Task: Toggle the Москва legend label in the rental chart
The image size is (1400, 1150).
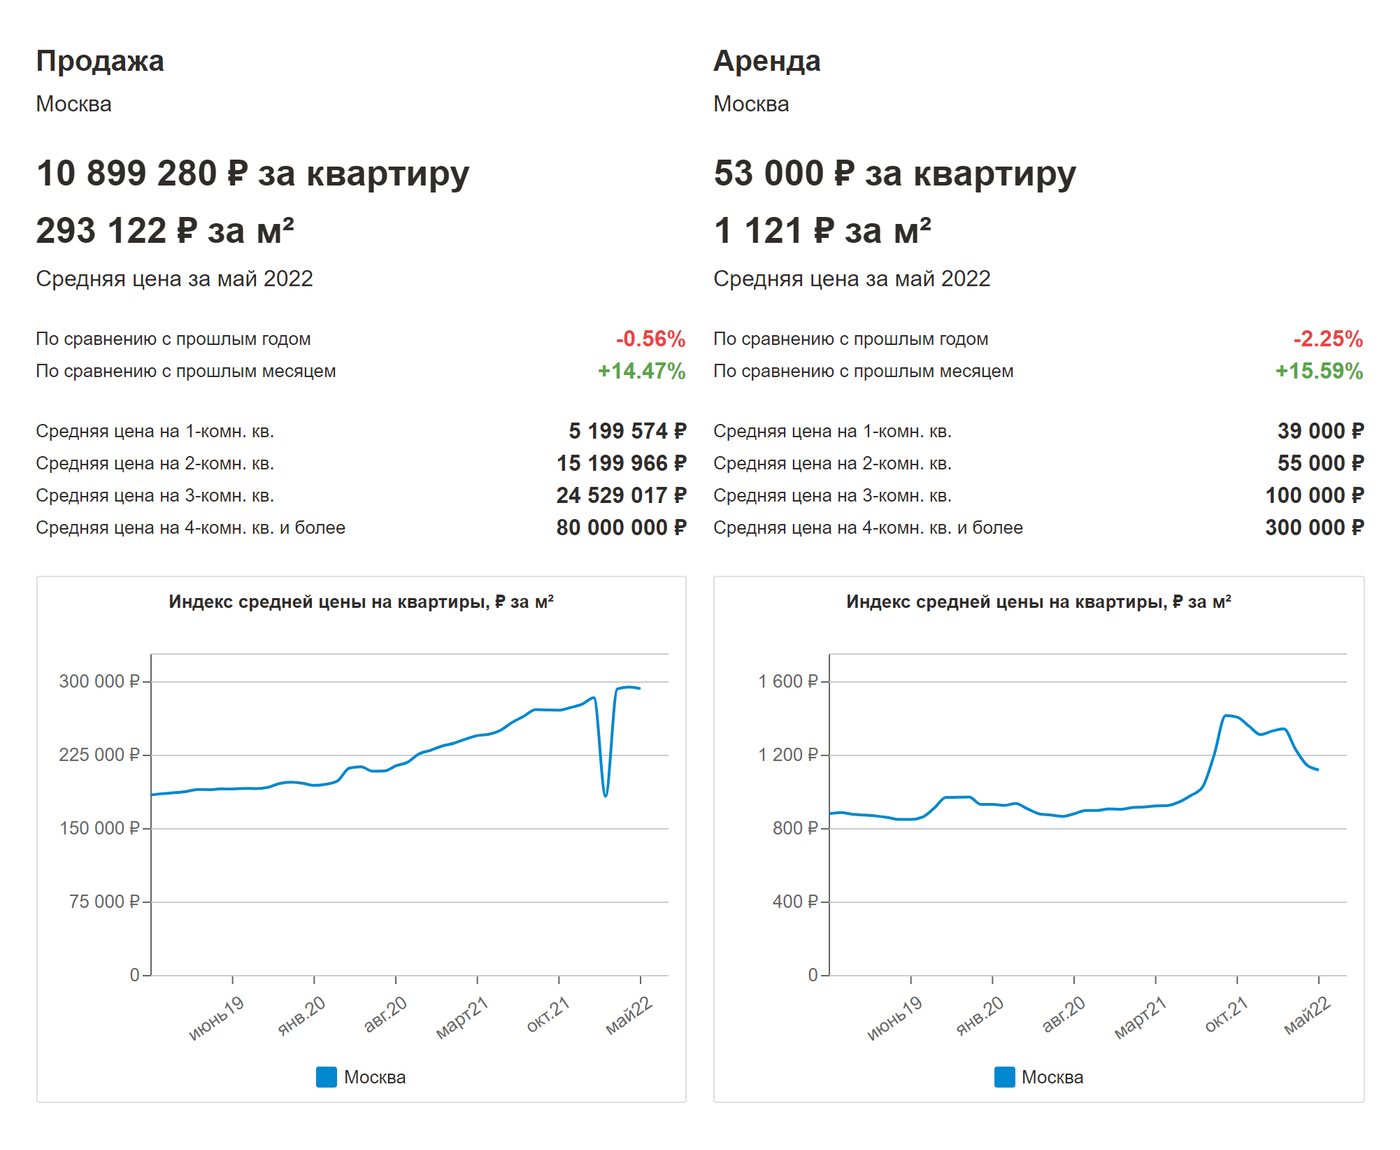Action: (1052, 1077)
